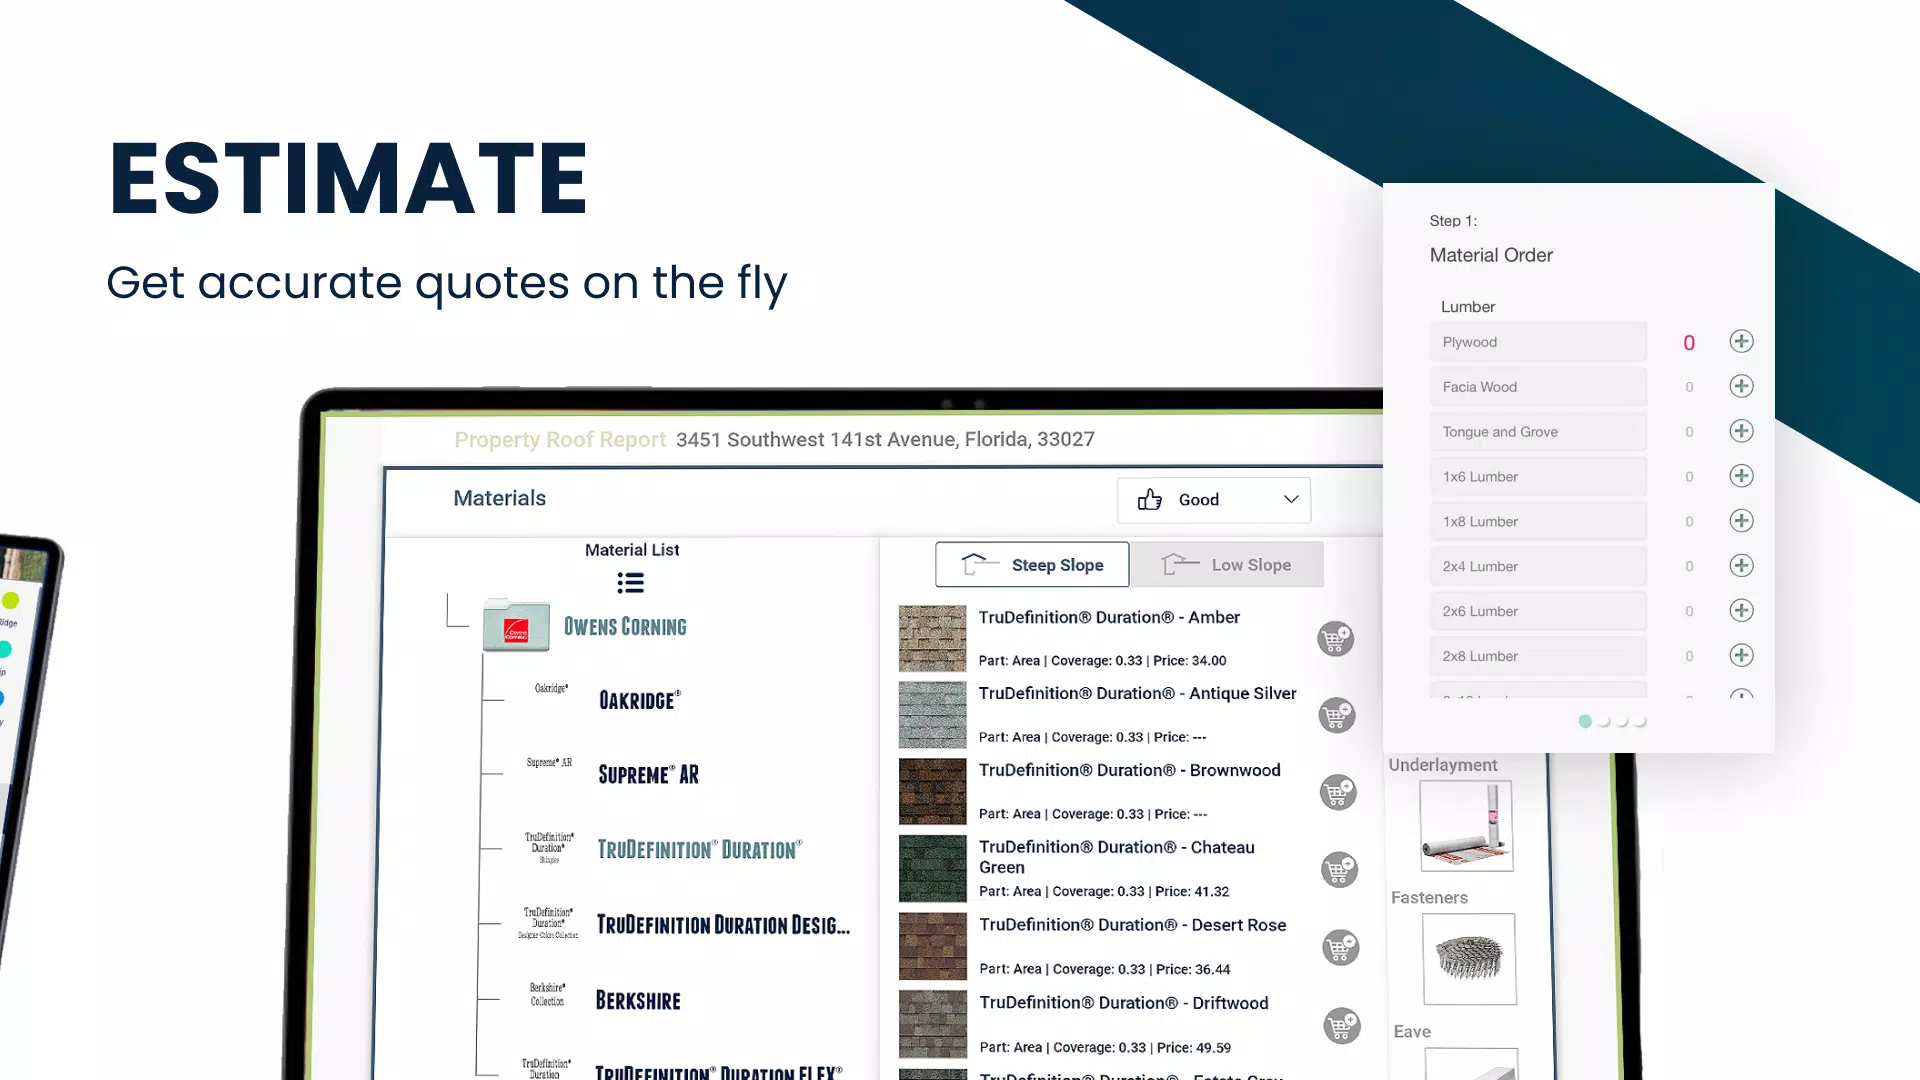The height and width of the screenshot is (1080, 1920).
Task: Add Facia Wood with its plus icon
Action: pos(1741,386)
